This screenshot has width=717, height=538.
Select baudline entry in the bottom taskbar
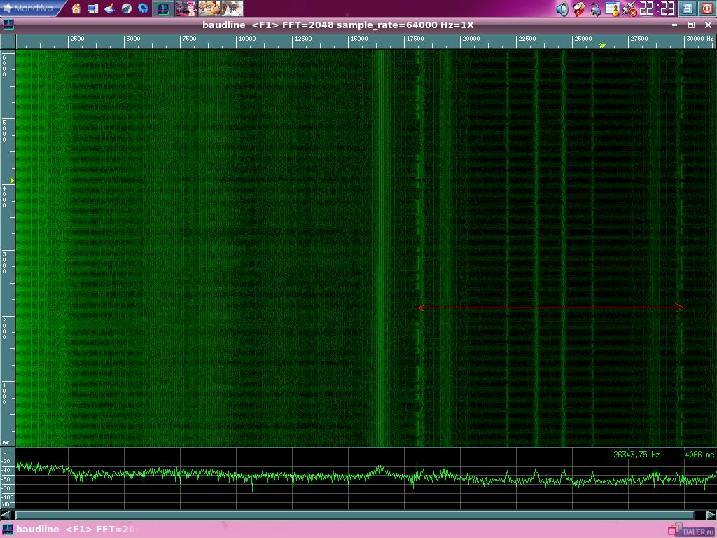tap(69, 529)
